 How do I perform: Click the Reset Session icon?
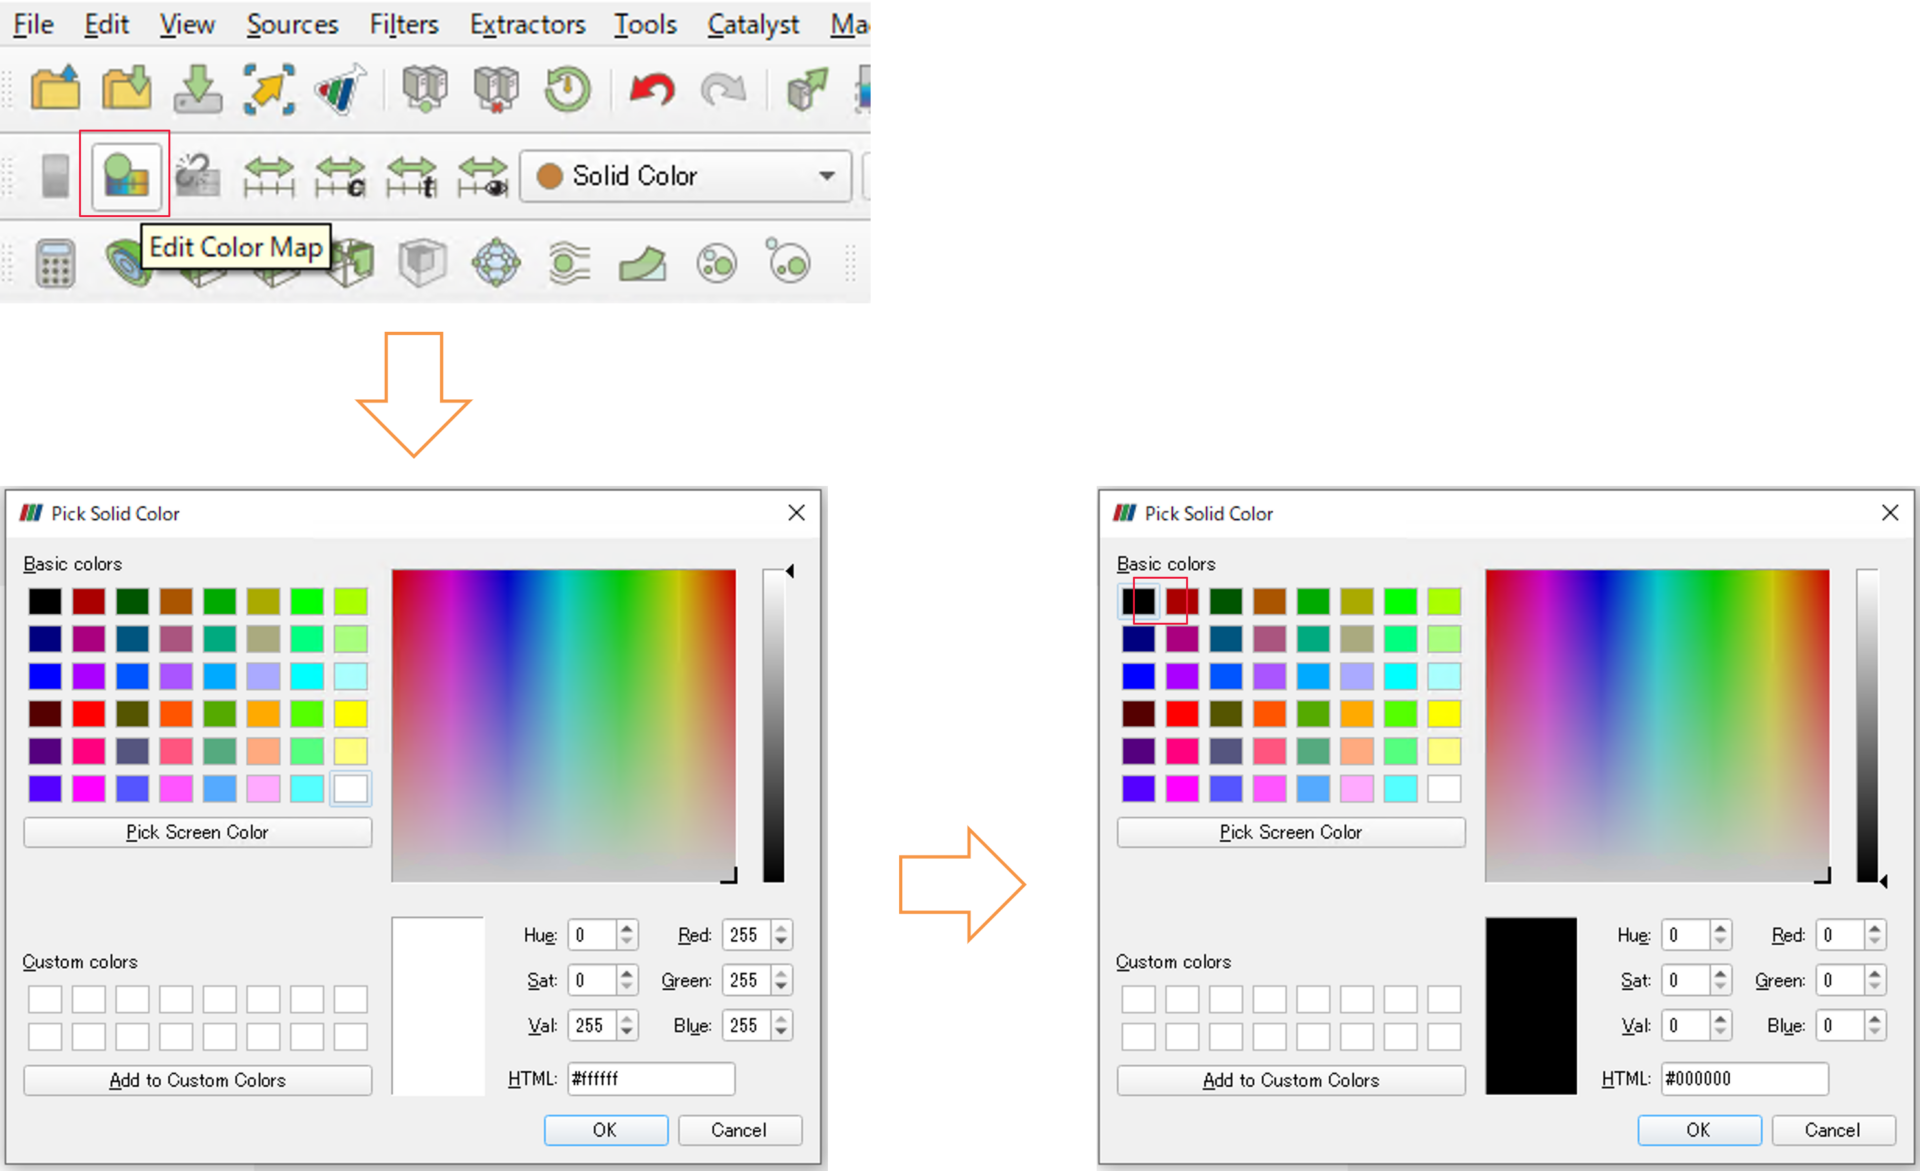point(567,88)
